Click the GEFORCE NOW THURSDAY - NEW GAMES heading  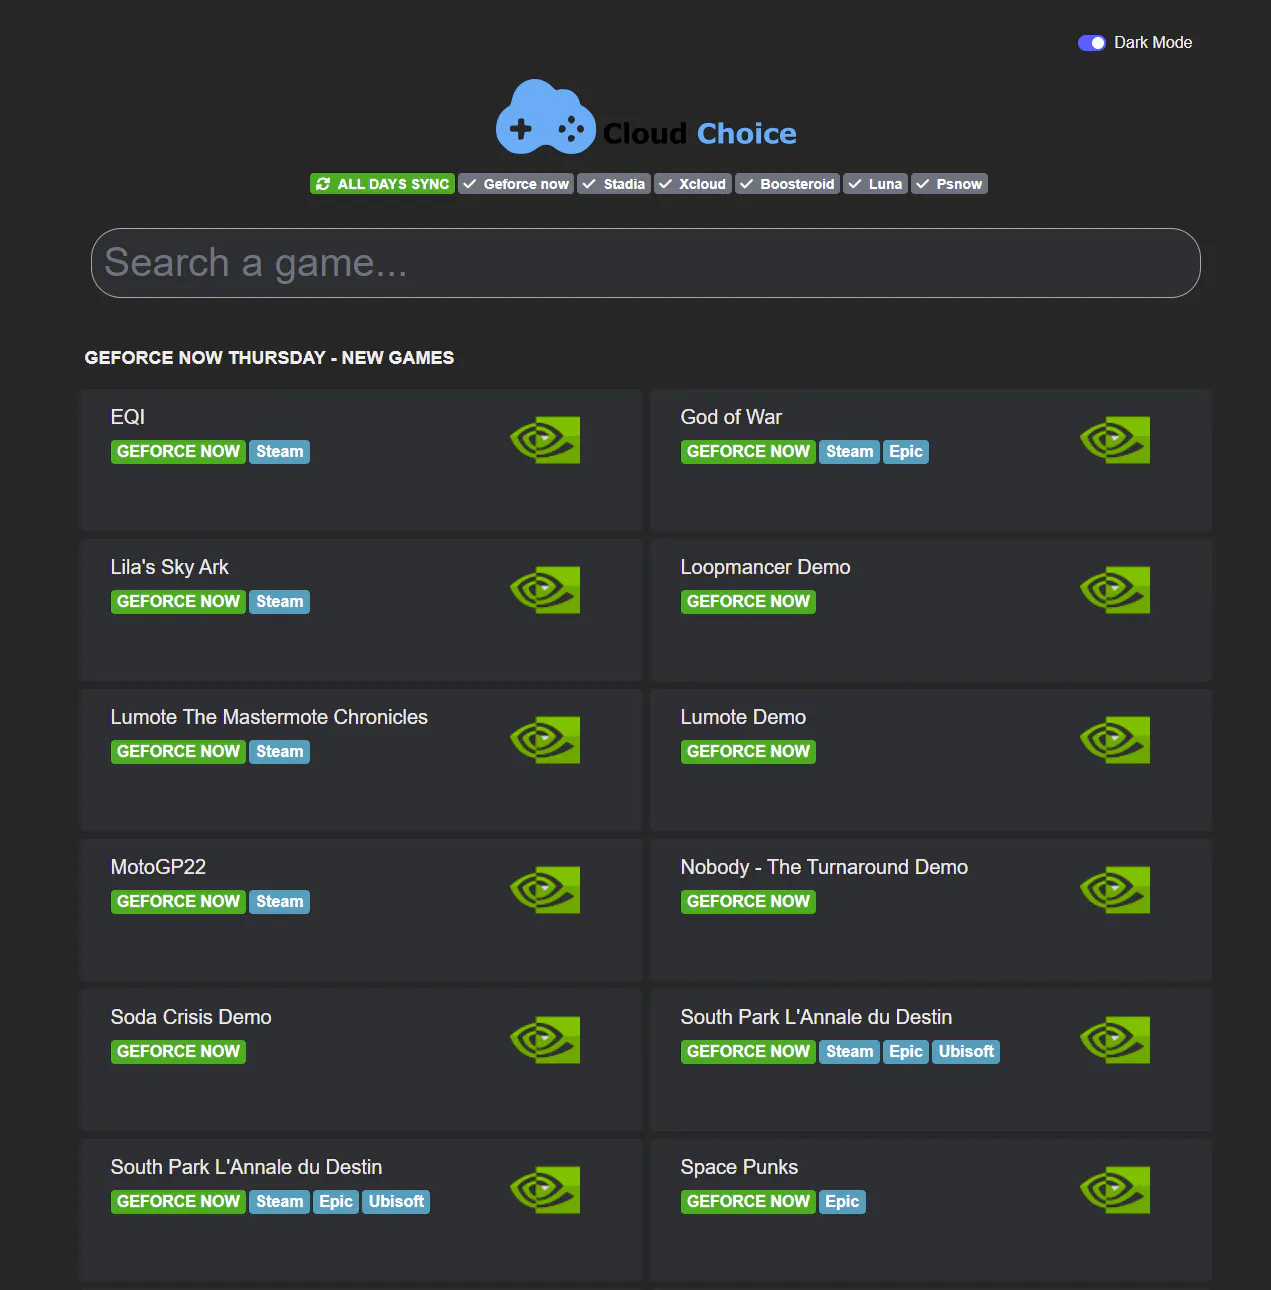[x=269, y=358]
